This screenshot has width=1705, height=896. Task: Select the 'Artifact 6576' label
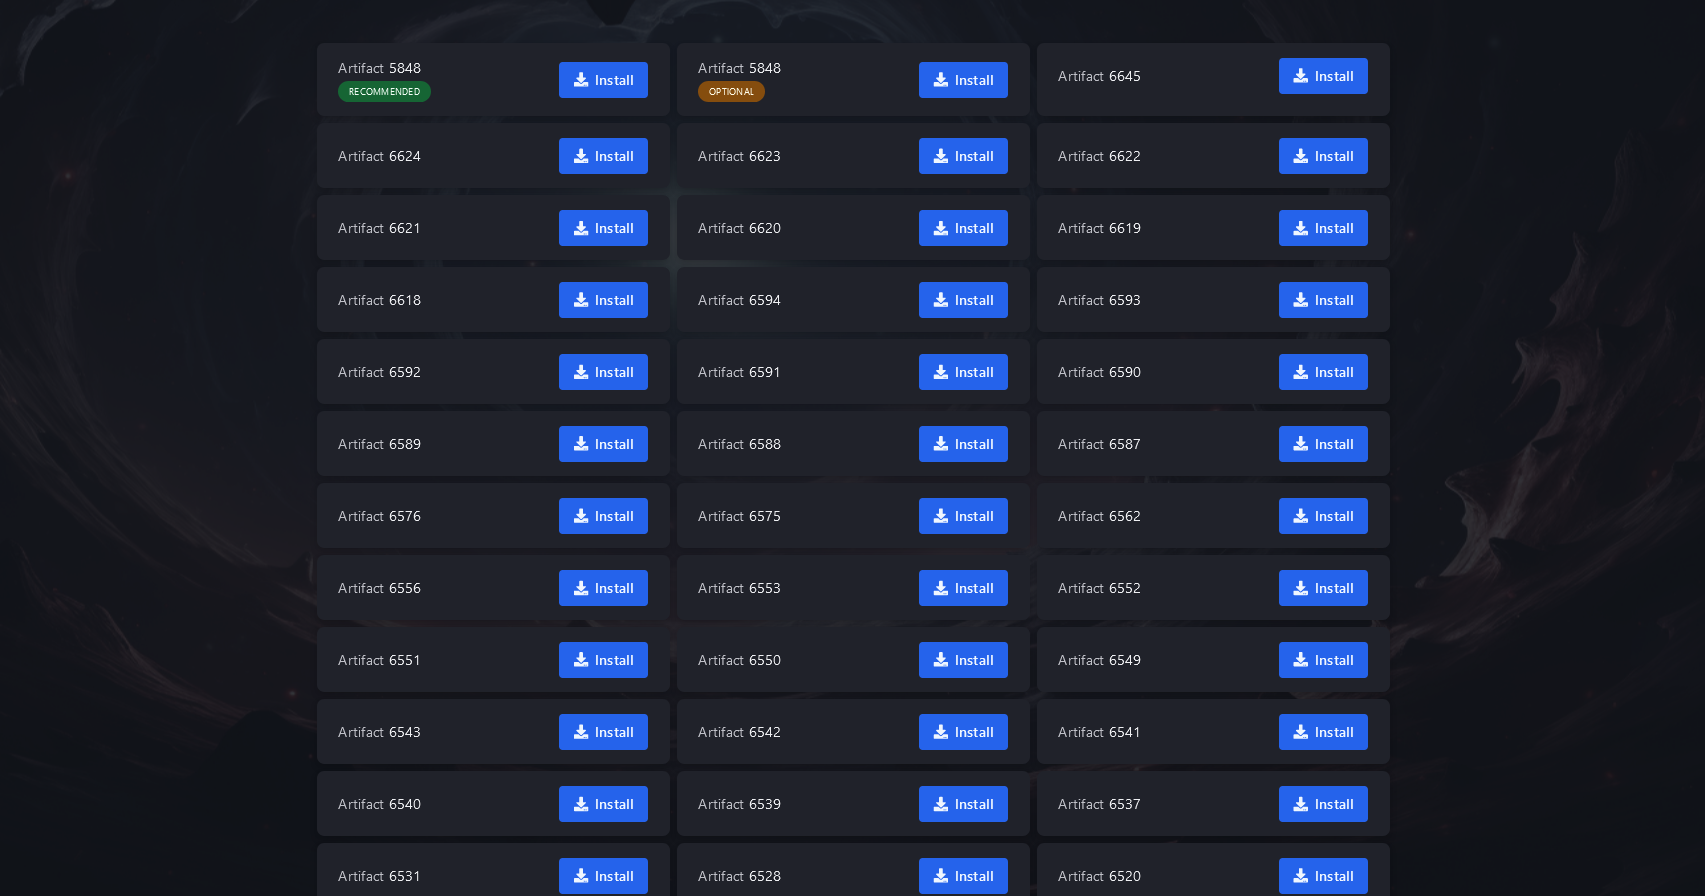379,516
